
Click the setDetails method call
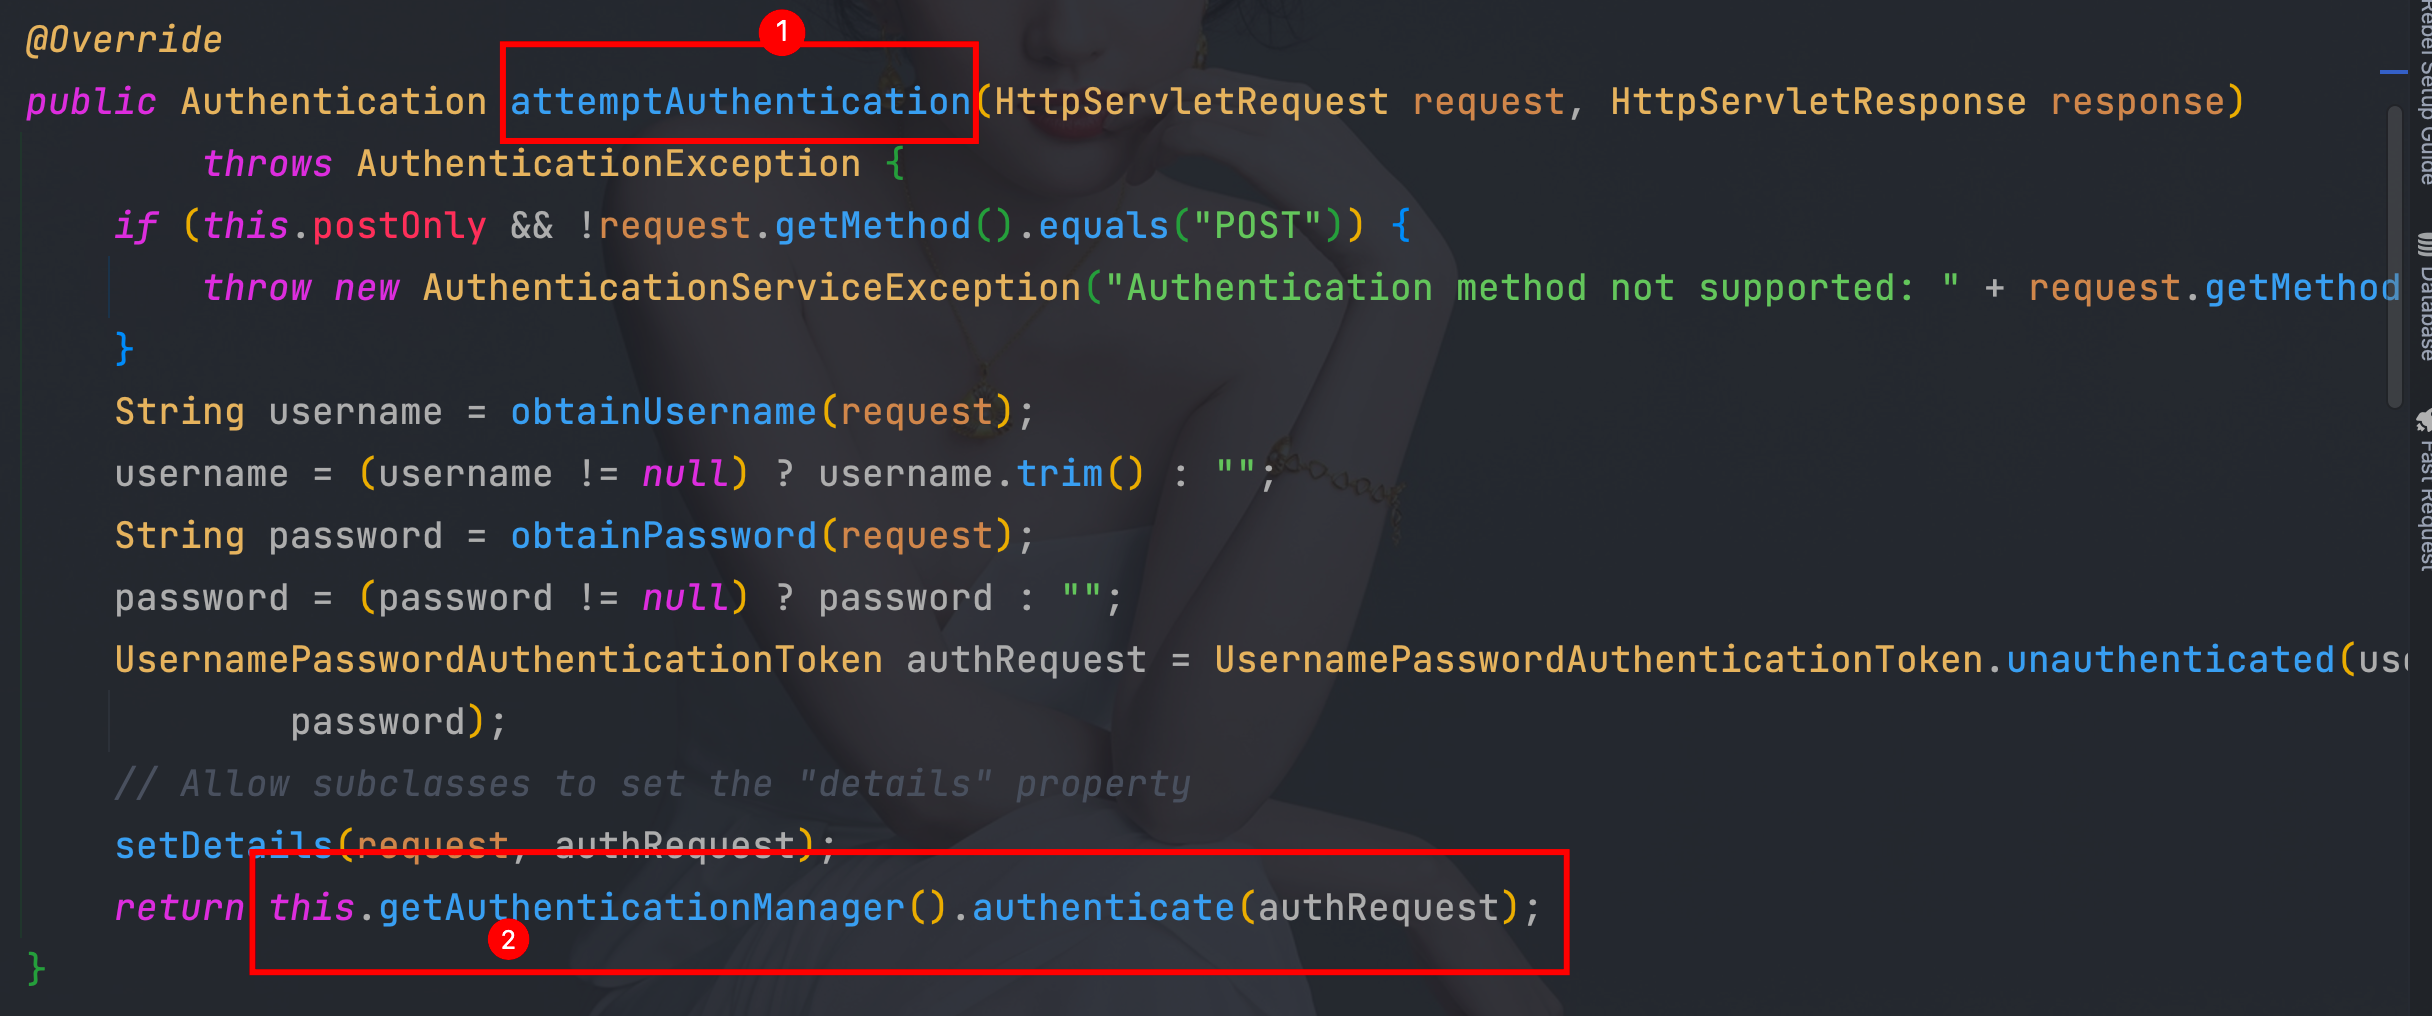coord(223,846)
